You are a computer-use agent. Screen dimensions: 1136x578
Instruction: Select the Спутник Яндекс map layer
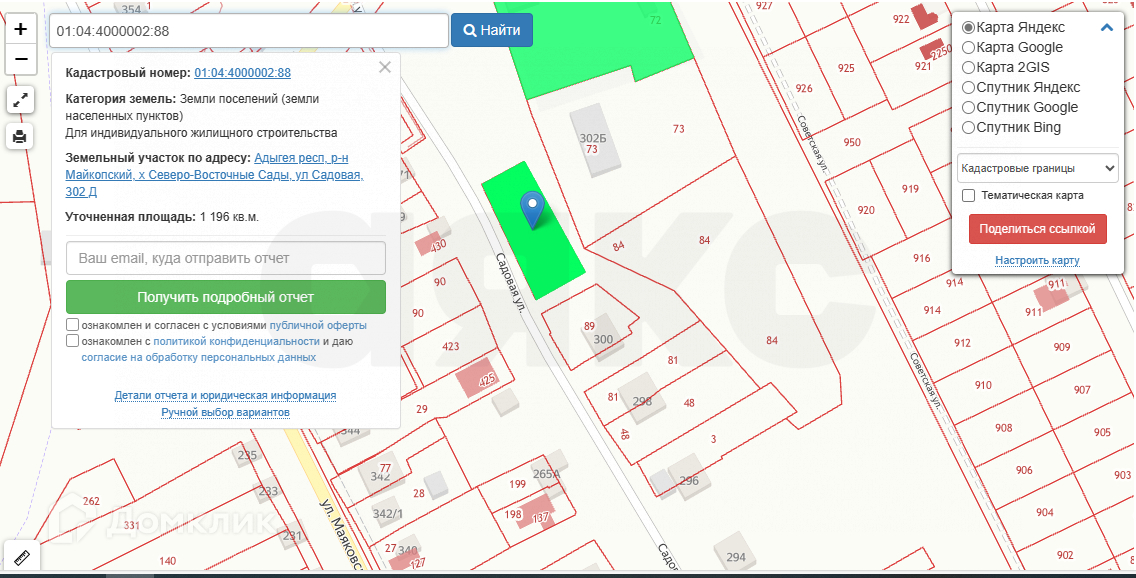click(x=968, y=87)
